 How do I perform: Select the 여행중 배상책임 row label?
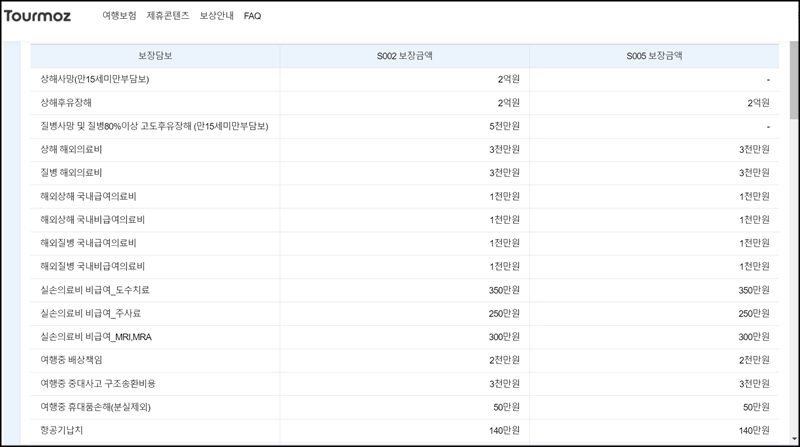pyautogui.click(x=71, y=360)
